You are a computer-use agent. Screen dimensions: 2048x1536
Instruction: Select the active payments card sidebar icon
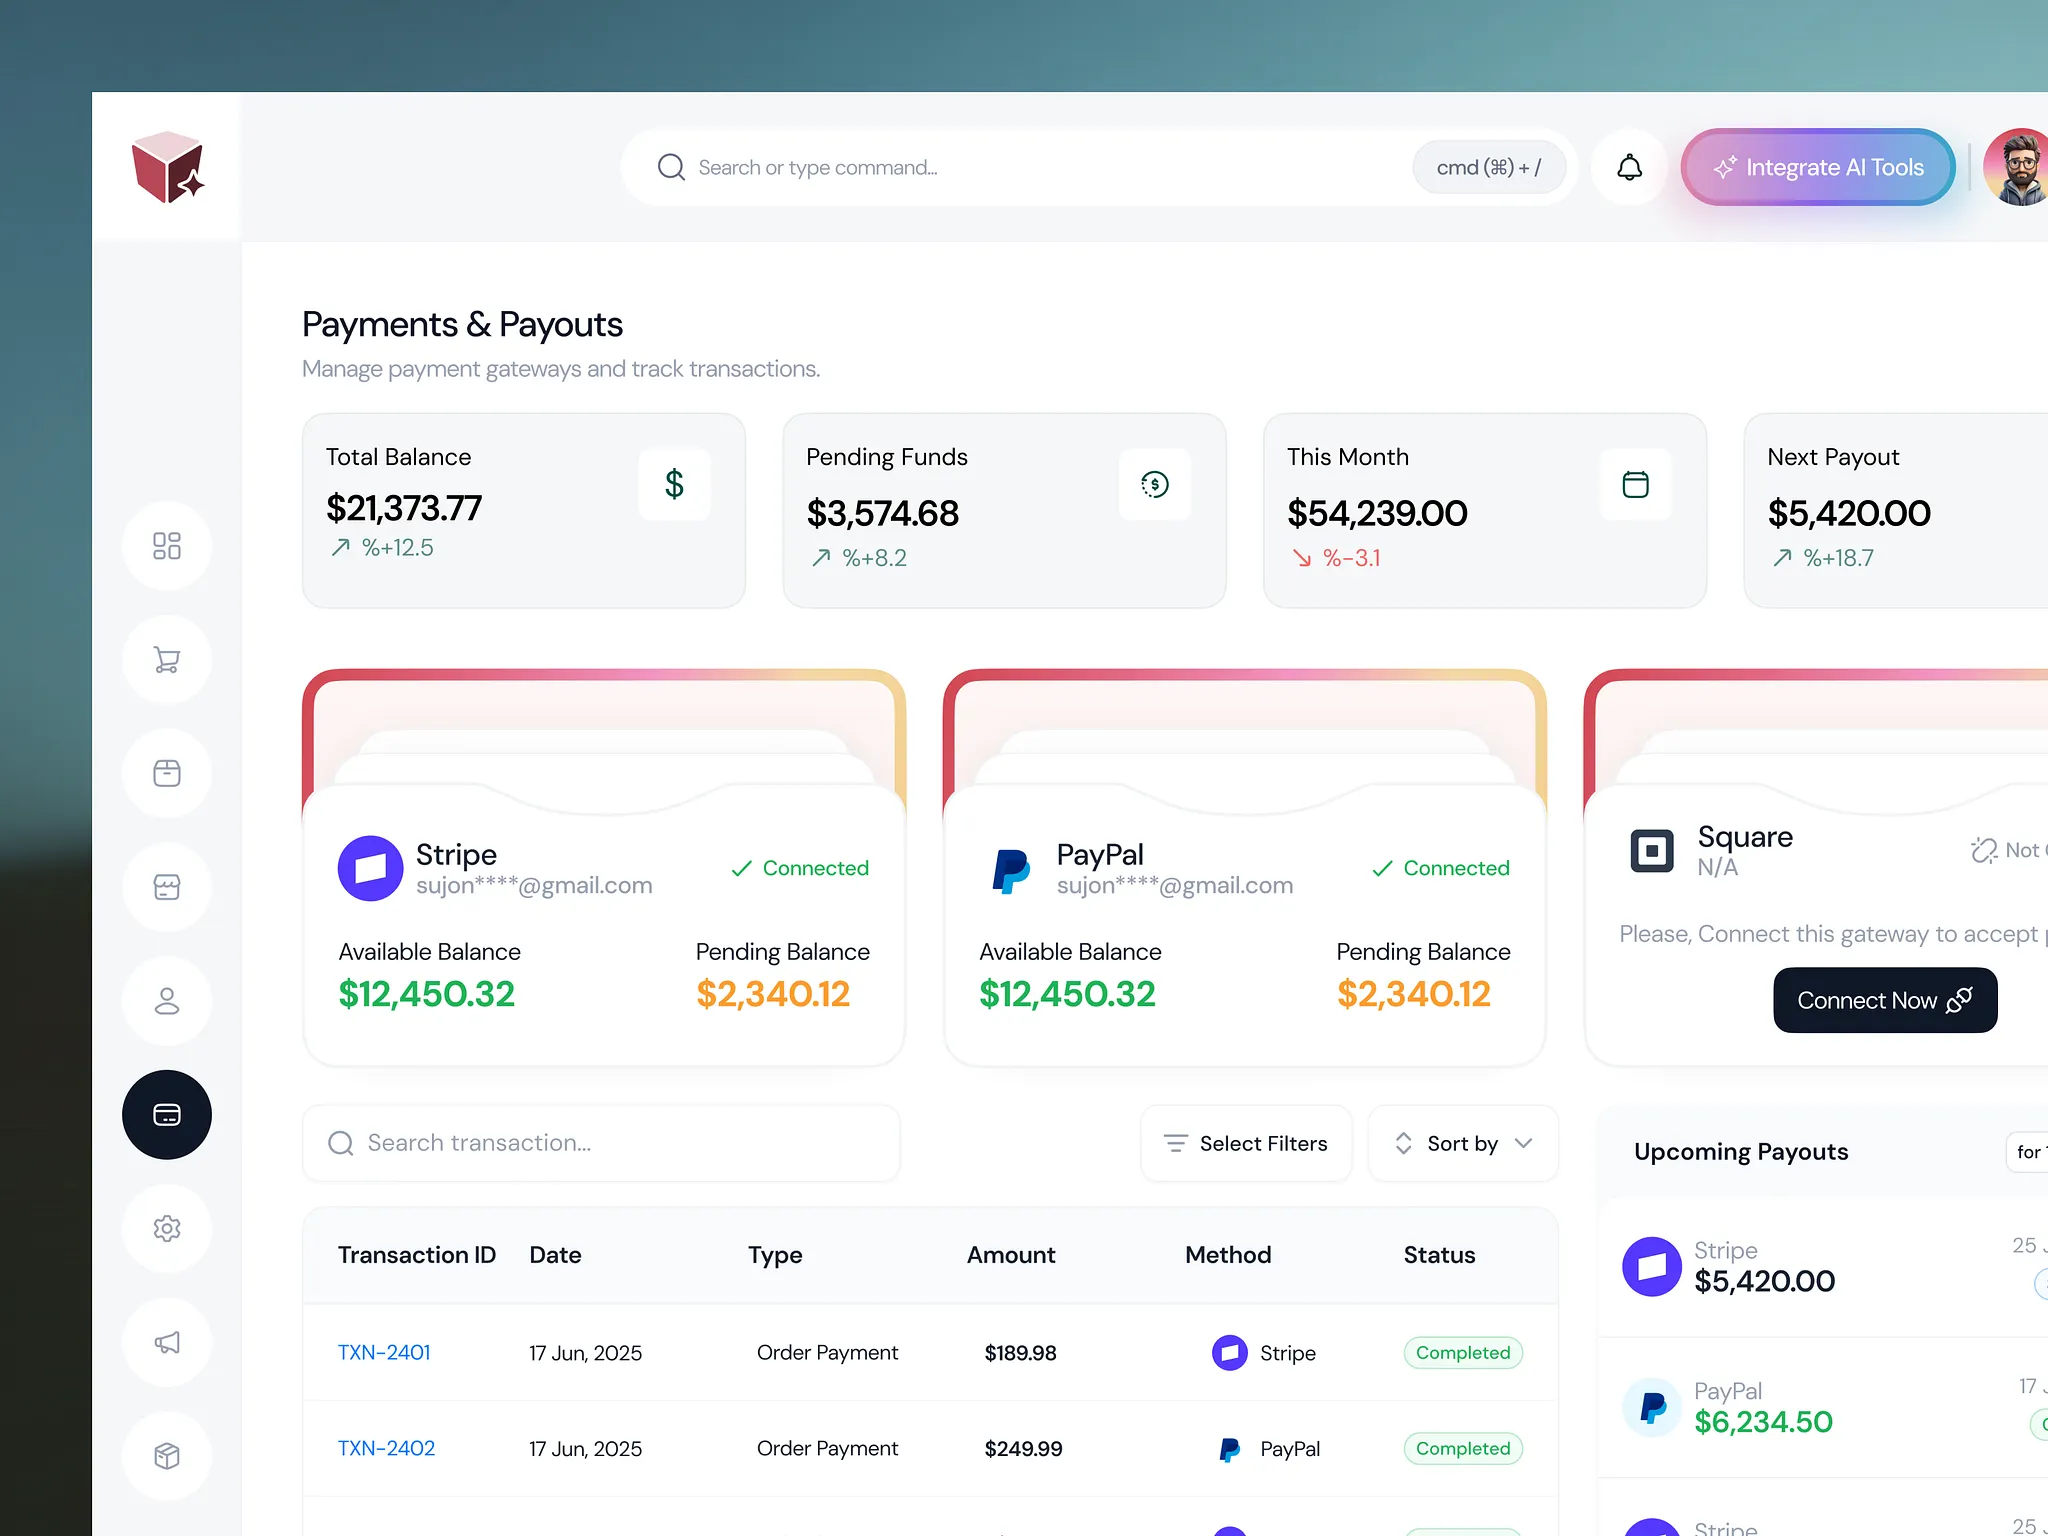coord(167,1115)
